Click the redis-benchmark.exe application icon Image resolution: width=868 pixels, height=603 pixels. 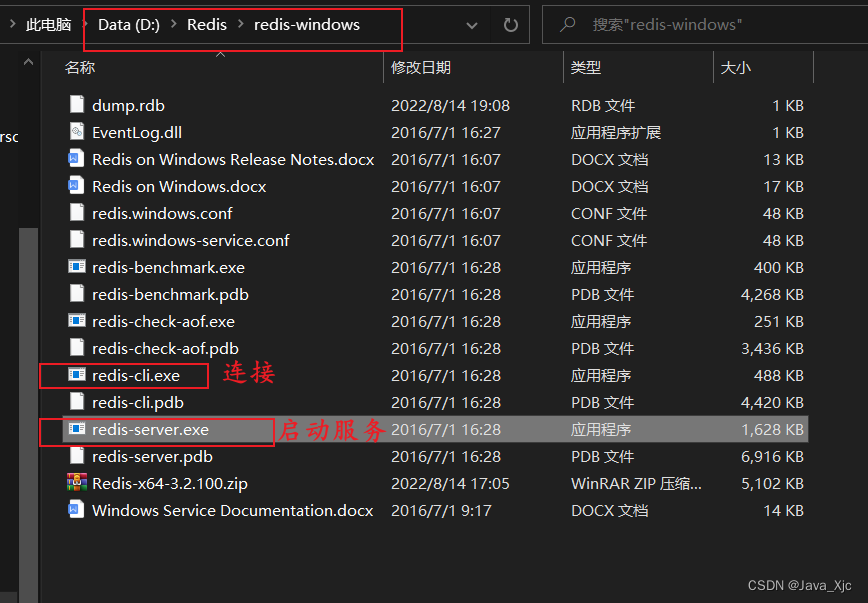pyautogui.click(x=77, y=267)
